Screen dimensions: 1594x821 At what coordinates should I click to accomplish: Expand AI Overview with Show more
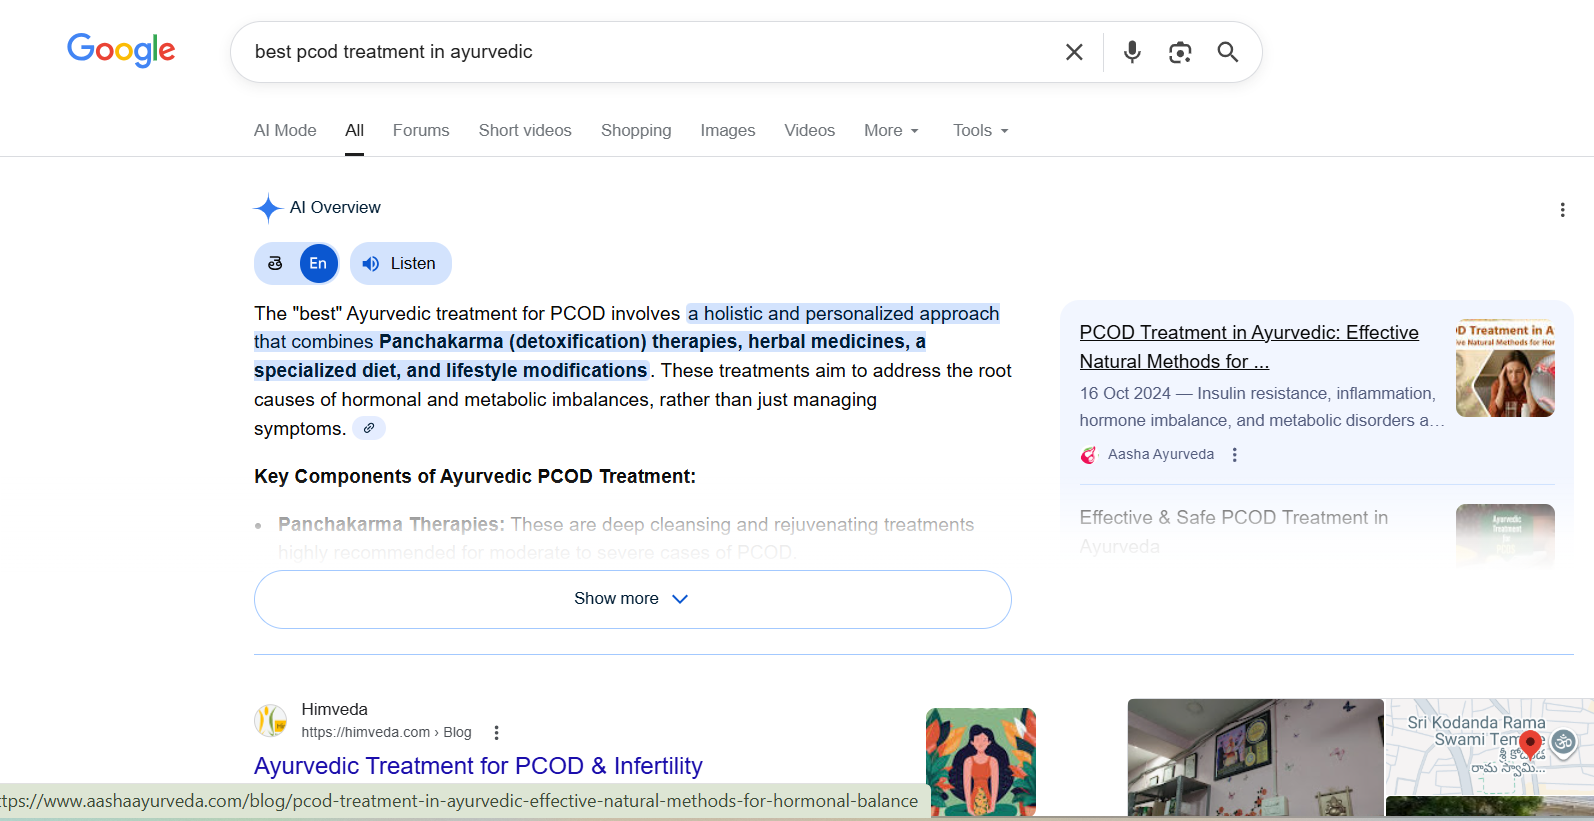coord(633,599)
